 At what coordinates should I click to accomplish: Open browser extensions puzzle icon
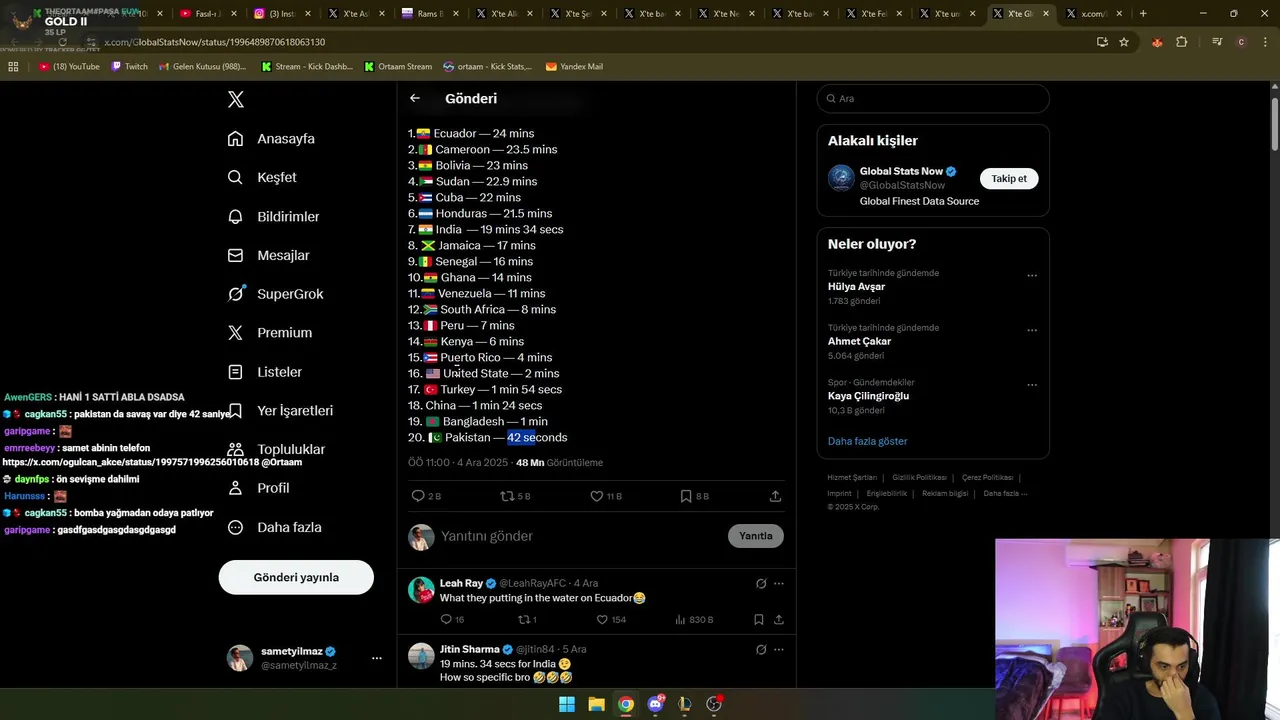pyautogui.click(x=1182, y=42)
